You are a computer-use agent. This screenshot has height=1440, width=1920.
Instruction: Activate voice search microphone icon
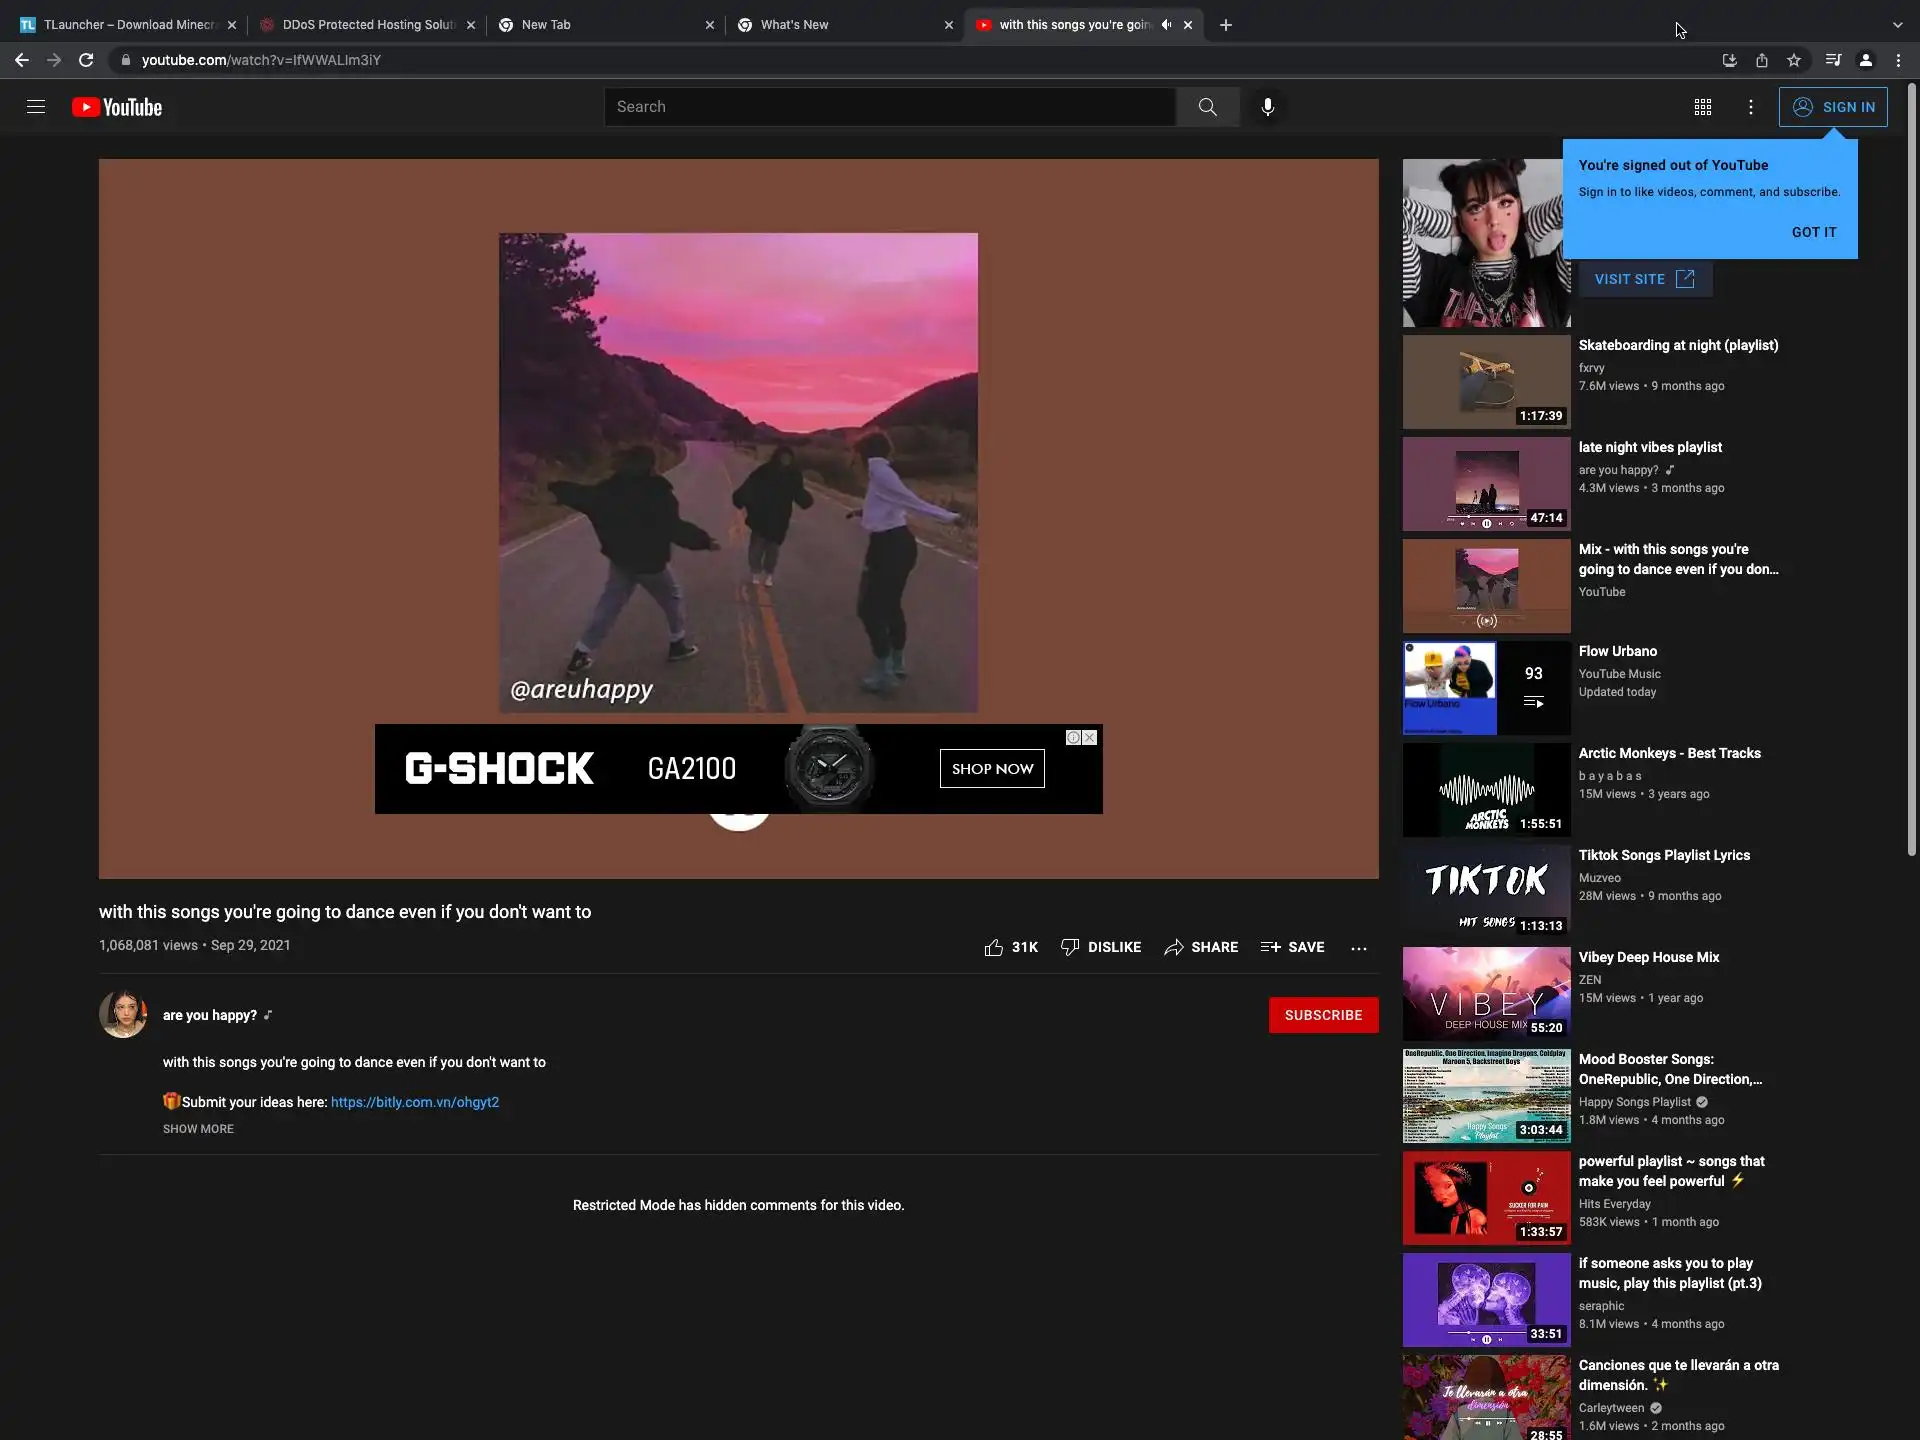[x=1267, y=107]
